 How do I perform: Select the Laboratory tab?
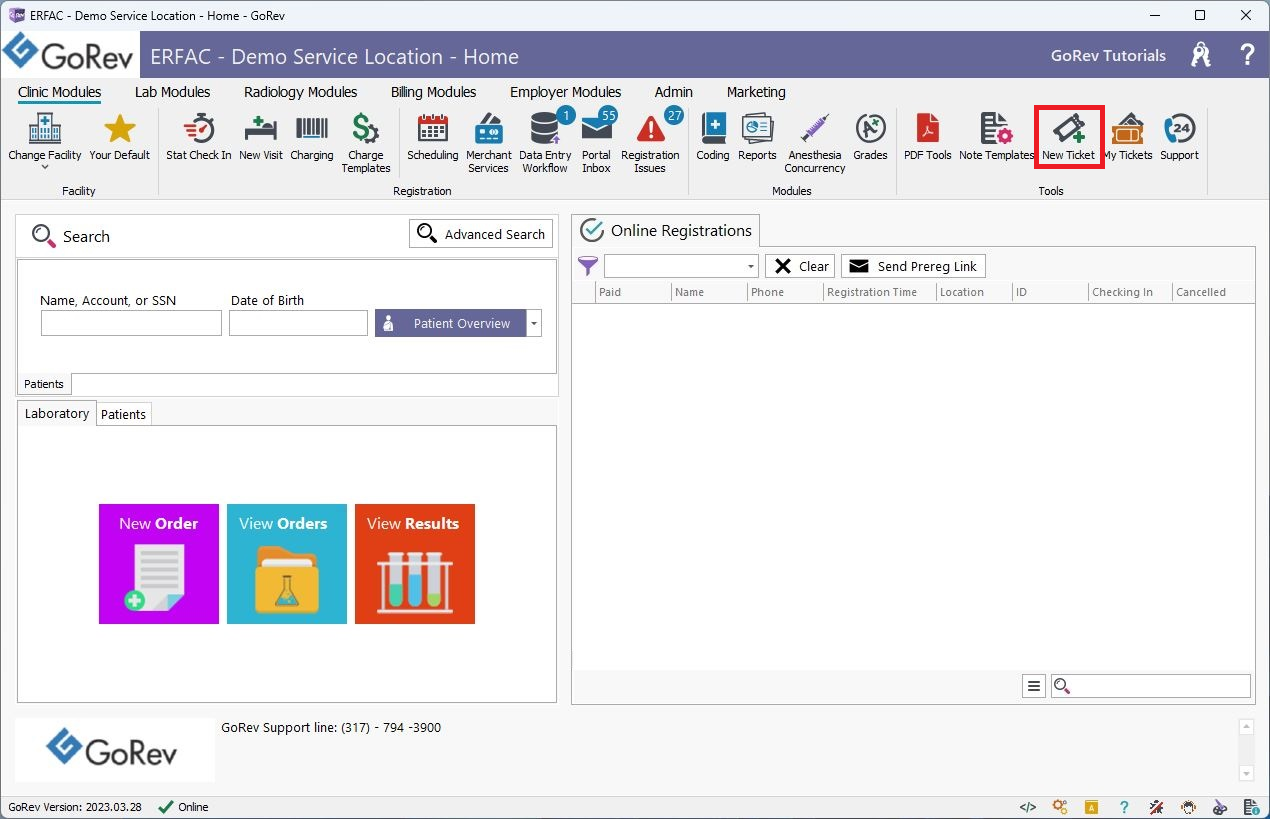pos(57,414)
